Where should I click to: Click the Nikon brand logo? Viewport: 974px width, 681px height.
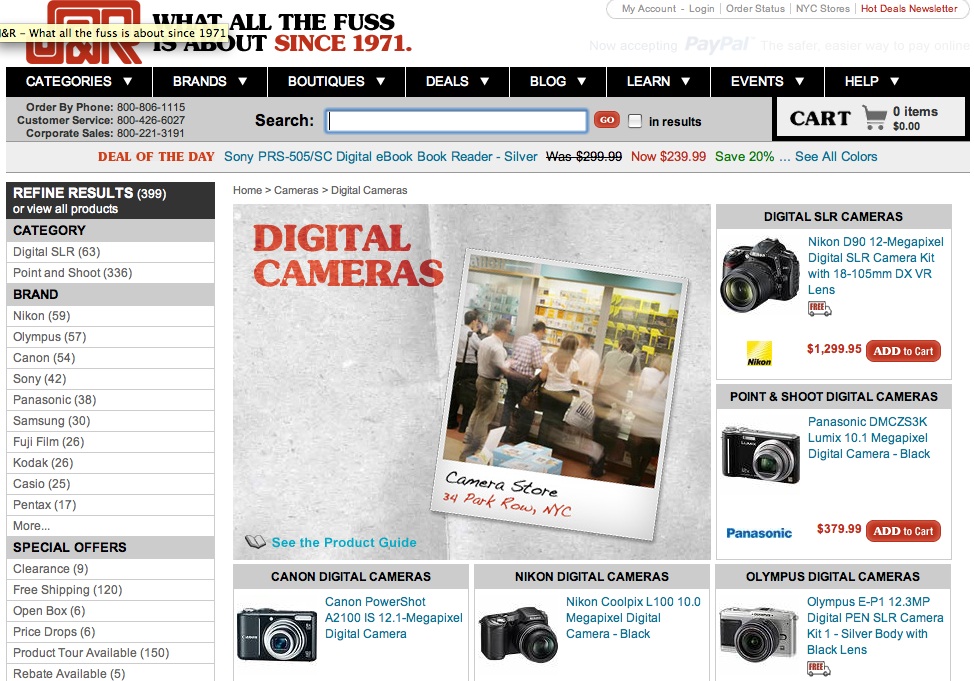(x=759, y=354)
